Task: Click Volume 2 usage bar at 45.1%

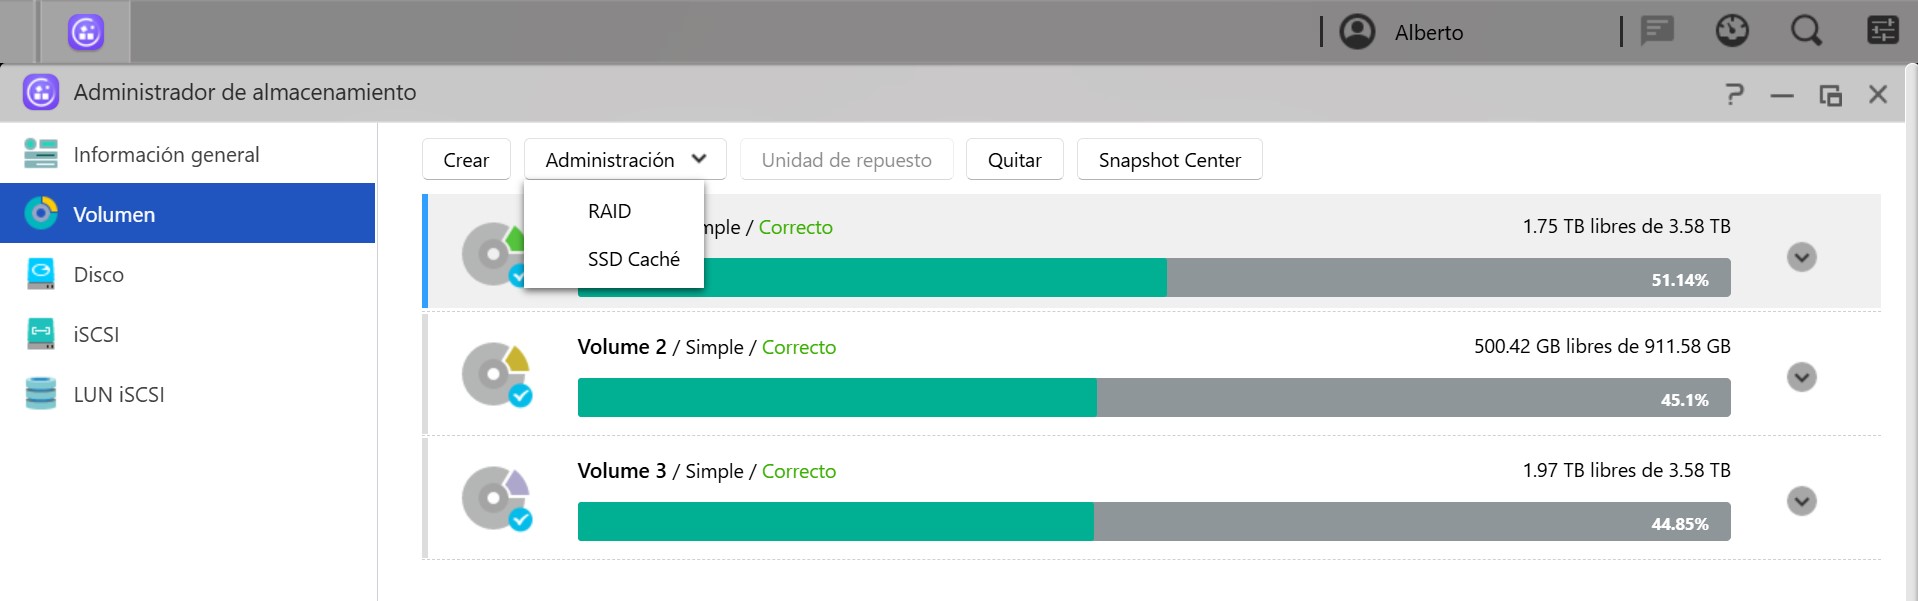Action: pos(1153,398)
